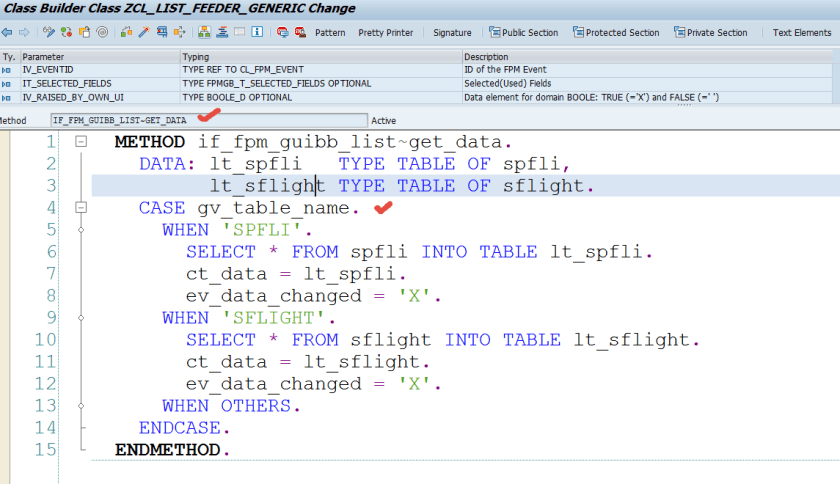Click the Set breakpoint icon in toolbar
840x484 pixels.
[x=283, y=32]
